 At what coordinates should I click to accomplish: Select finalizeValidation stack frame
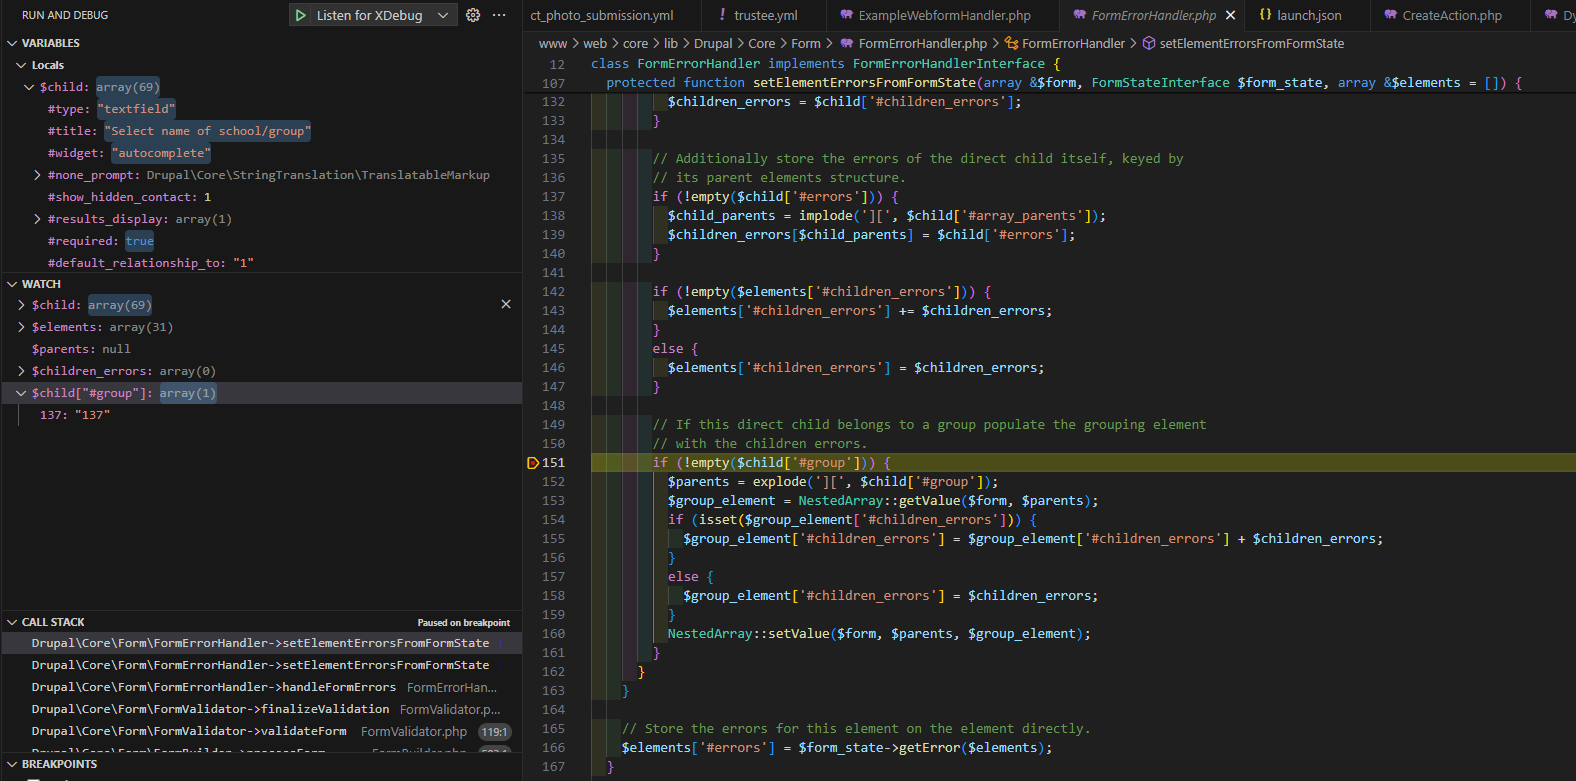tap(262, 709)
